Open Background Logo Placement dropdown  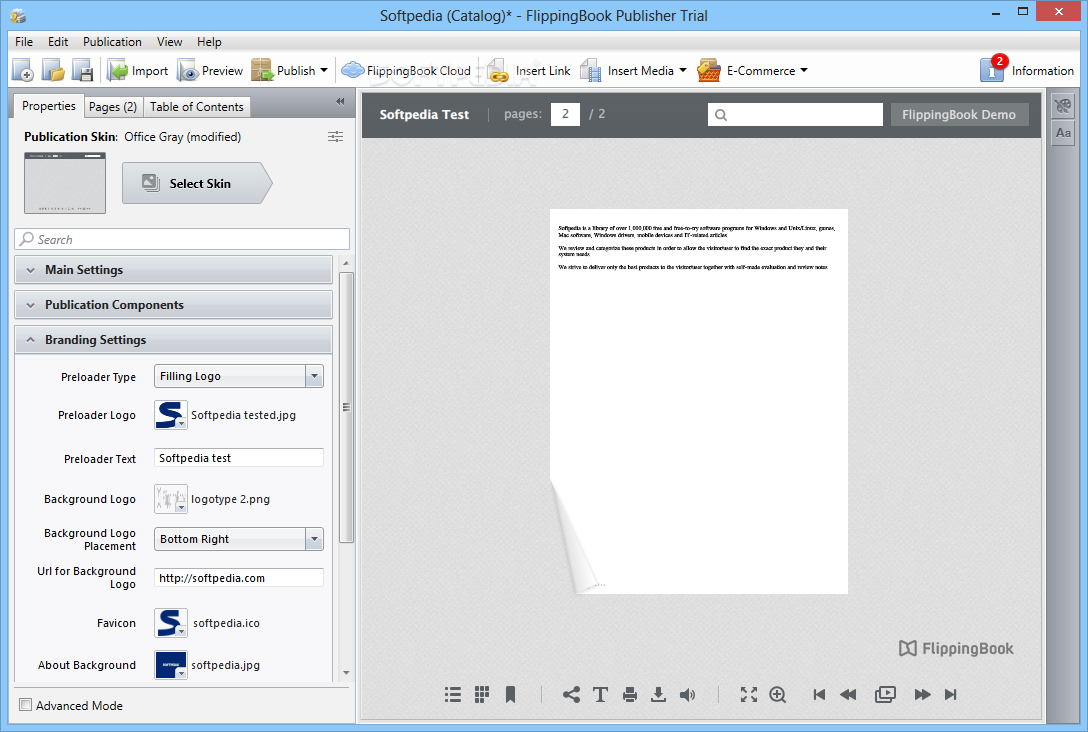coord(239,539)
